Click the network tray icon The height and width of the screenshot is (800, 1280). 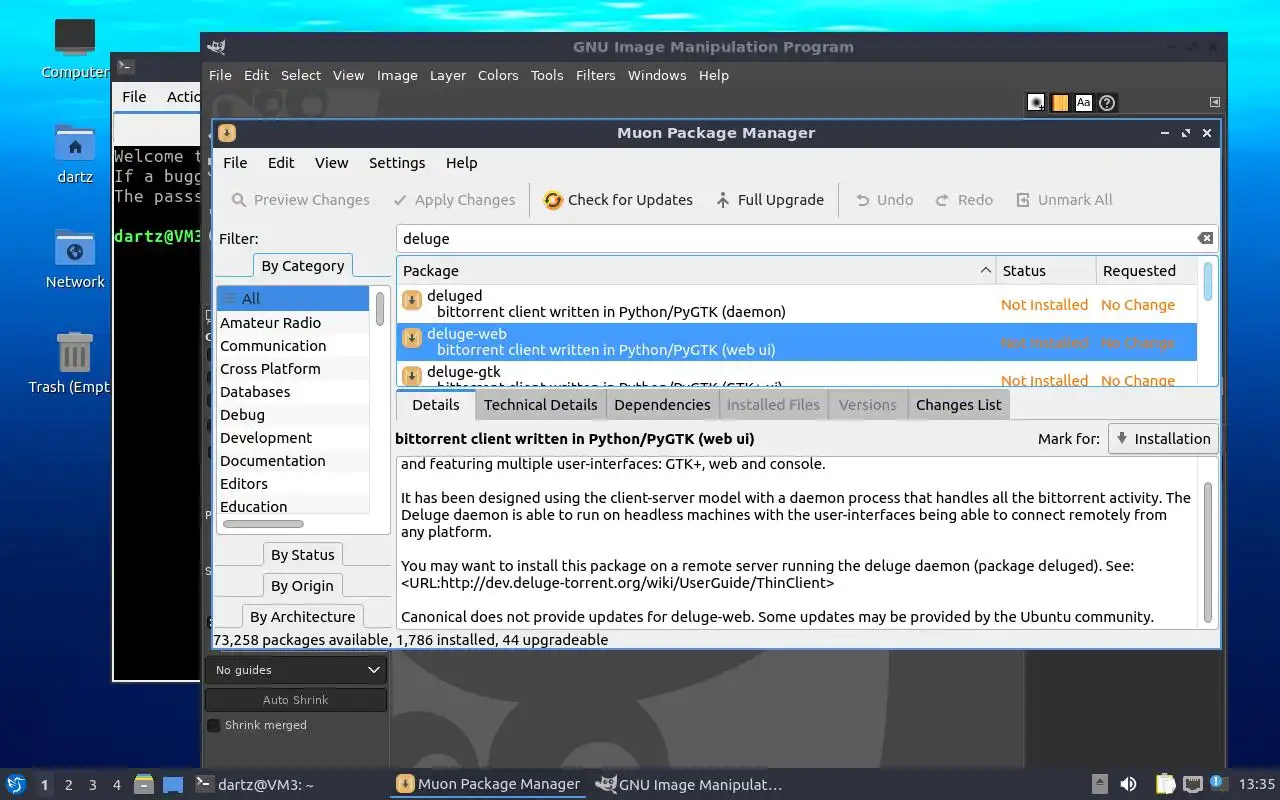pos(1192,784)
